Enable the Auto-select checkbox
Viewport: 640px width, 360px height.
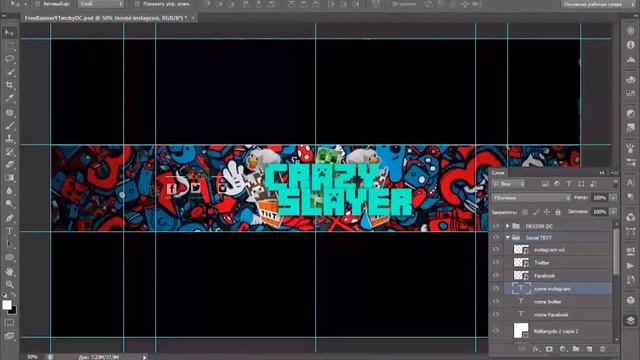[x=37, y=4]
